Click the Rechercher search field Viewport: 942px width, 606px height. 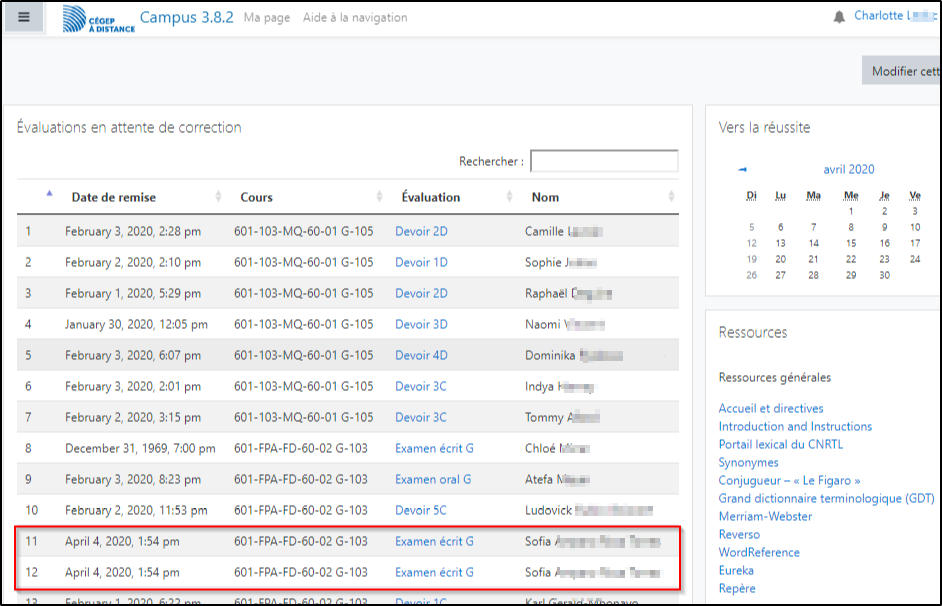pos(603,161)
